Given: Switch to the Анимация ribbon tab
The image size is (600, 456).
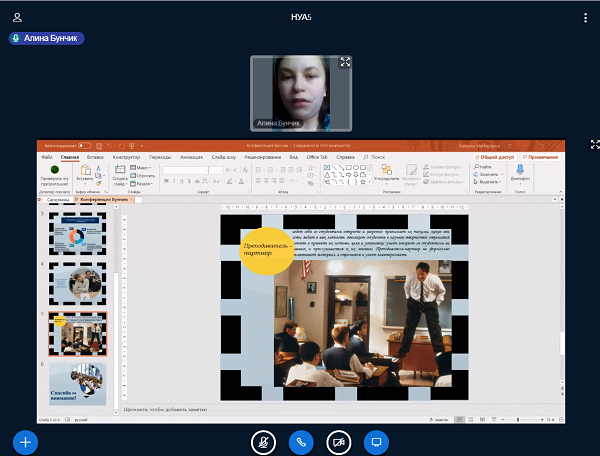Looking at the screenshot, I should (191, 157).
